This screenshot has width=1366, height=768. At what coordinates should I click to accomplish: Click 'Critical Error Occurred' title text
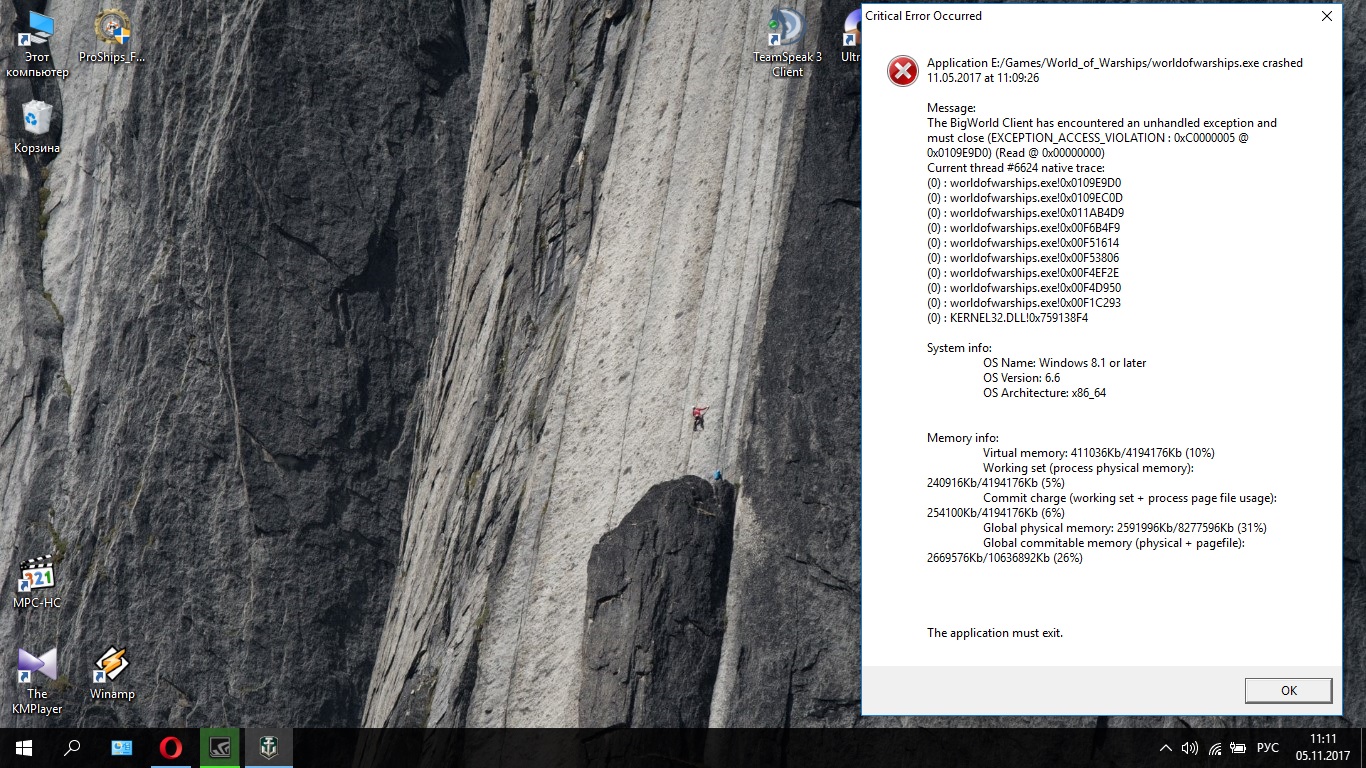click(x=924, y=16)
